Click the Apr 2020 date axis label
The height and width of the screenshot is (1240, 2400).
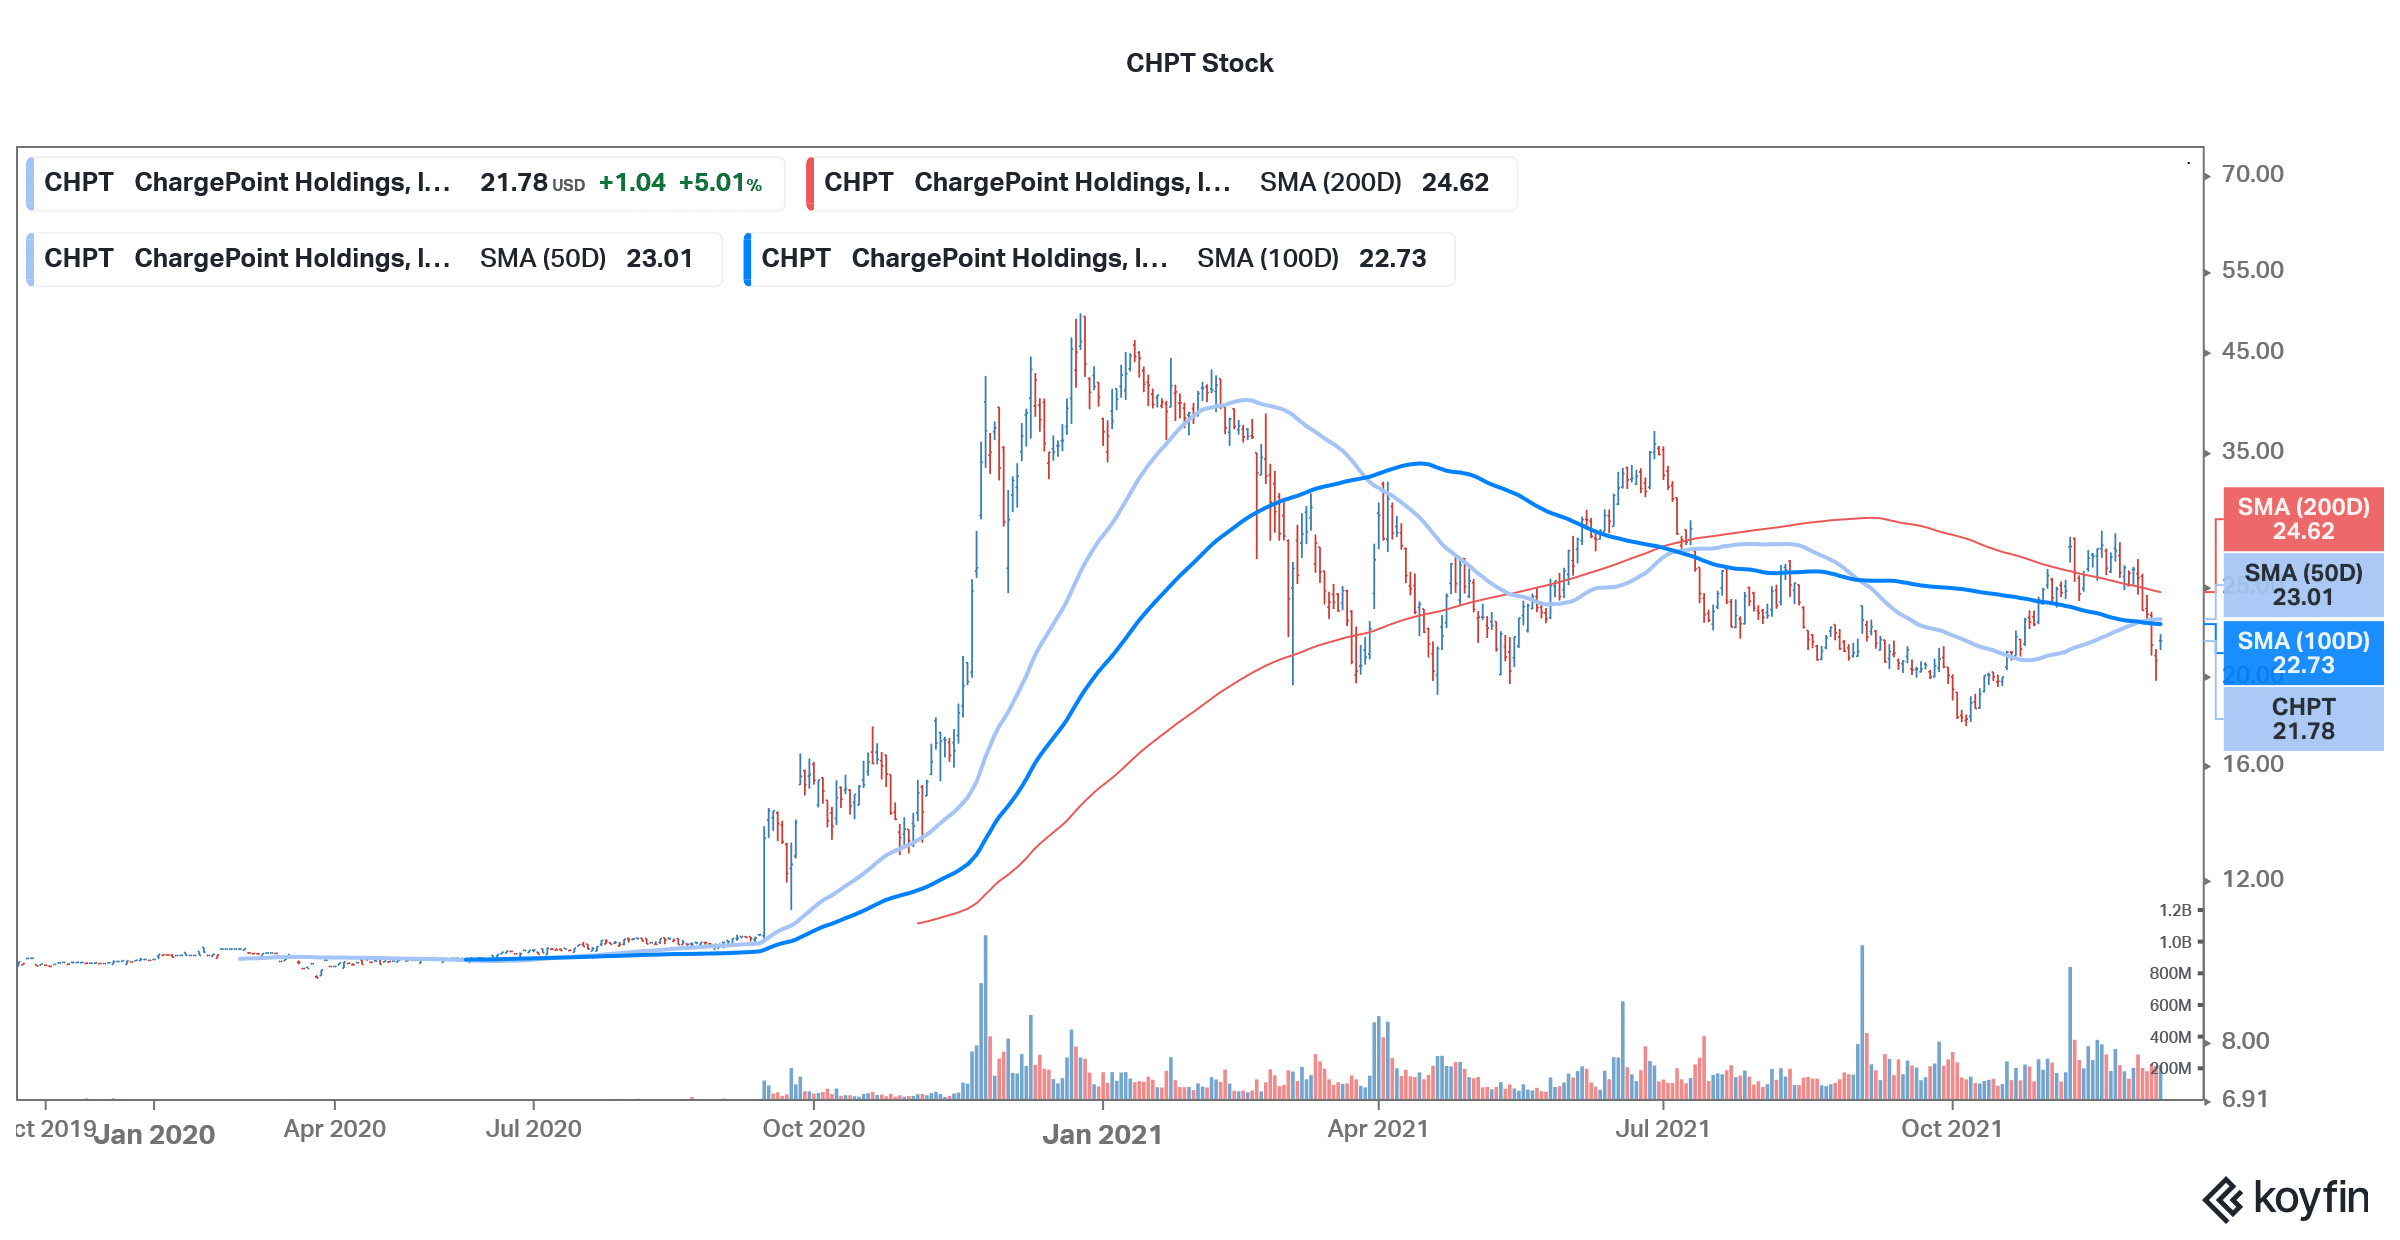click(334, 1129)
